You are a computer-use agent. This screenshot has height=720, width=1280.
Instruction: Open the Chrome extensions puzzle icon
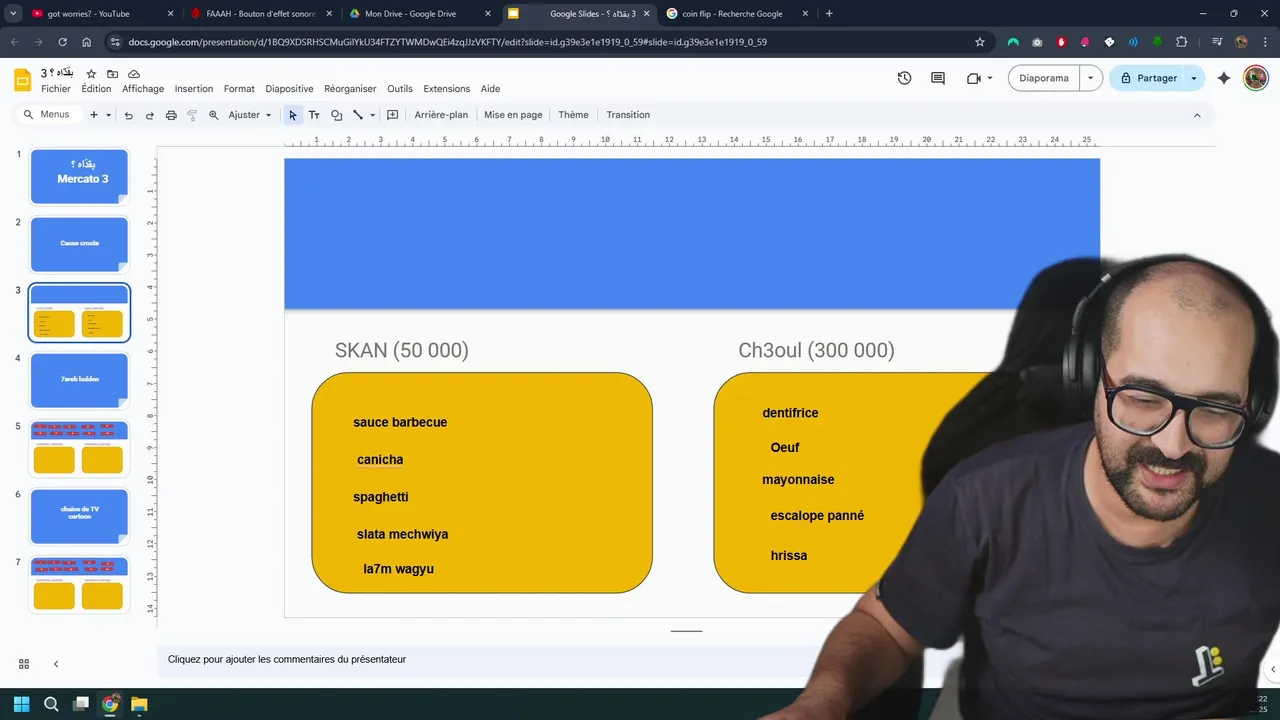1182,42
